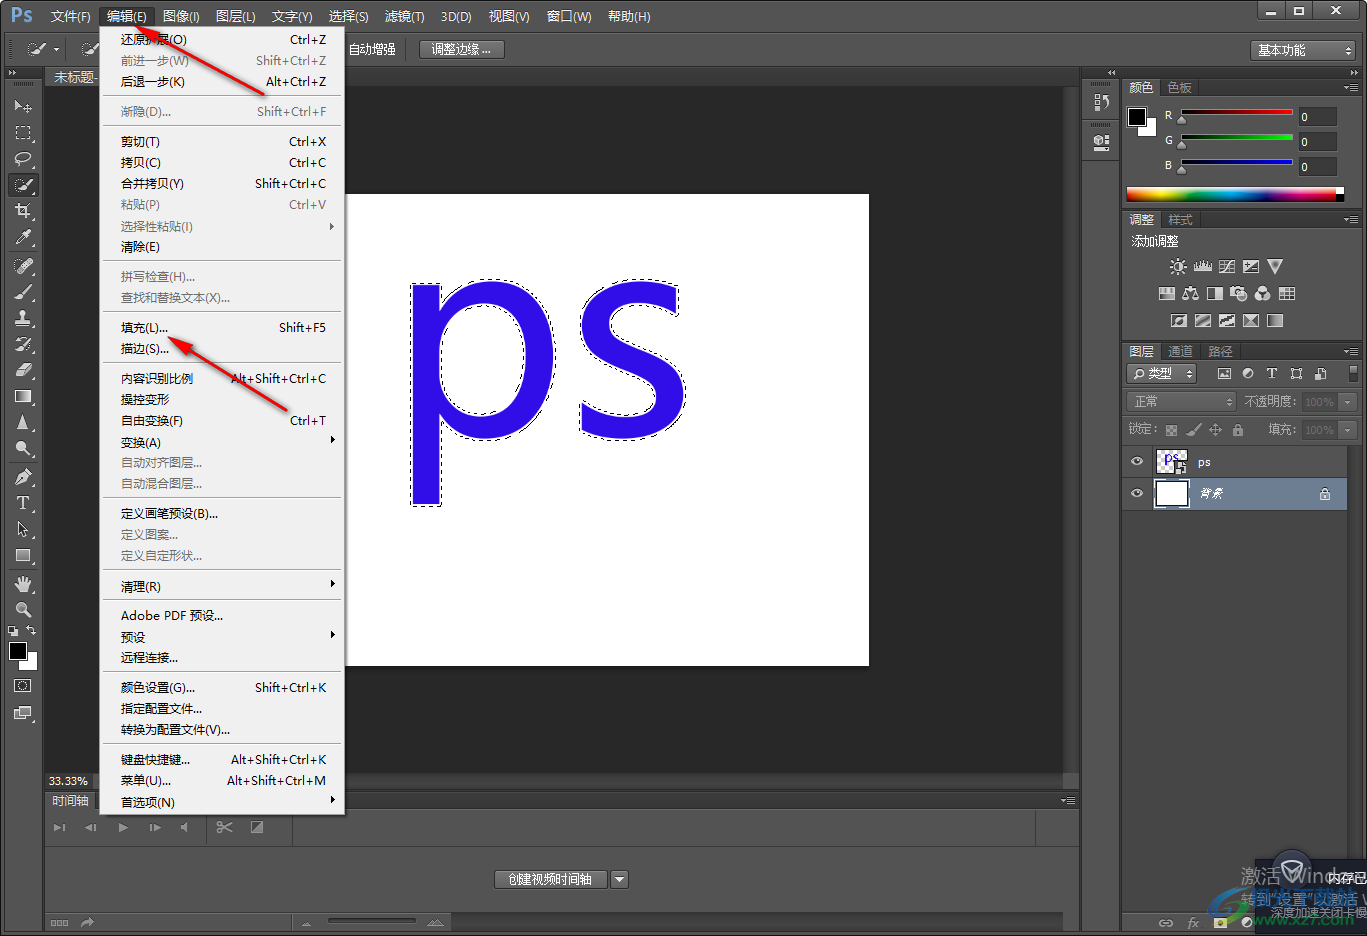The image size is (1367, 936).
Task: Toggle filter for pixel layers
Action: [x=1224, y=373]
